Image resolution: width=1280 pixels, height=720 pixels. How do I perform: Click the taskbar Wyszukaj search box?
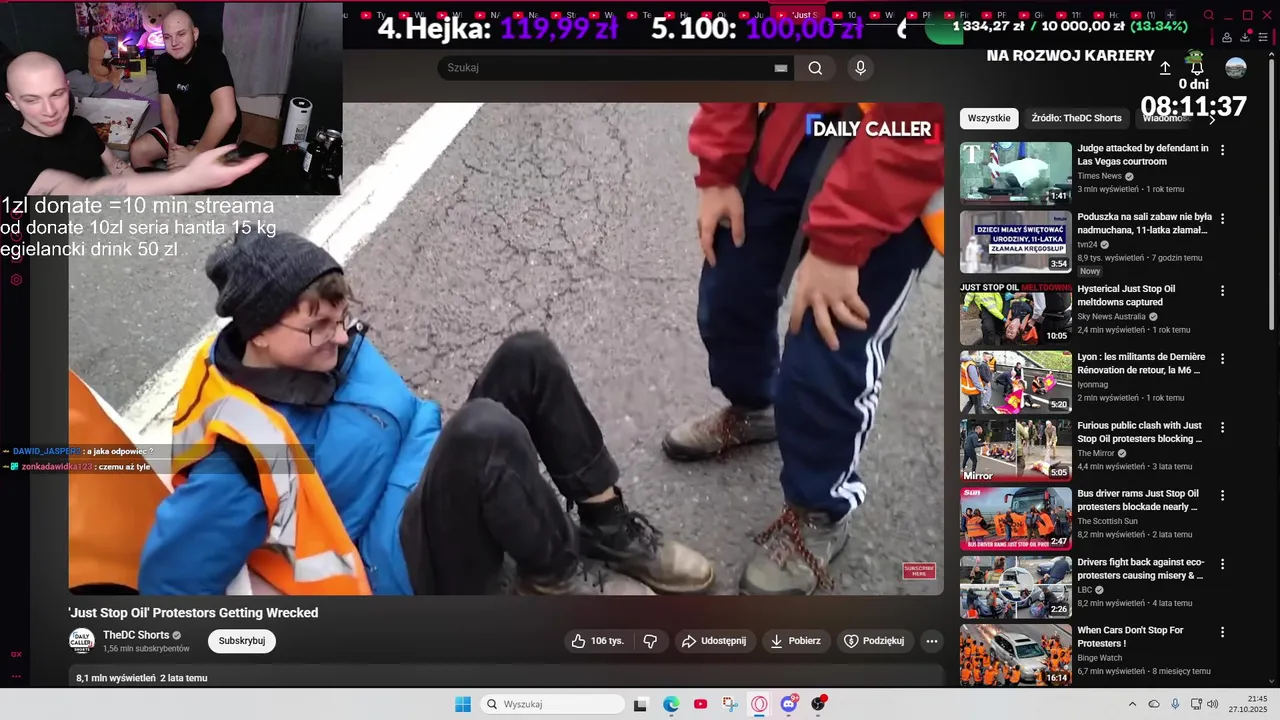[x=552, y=704]
